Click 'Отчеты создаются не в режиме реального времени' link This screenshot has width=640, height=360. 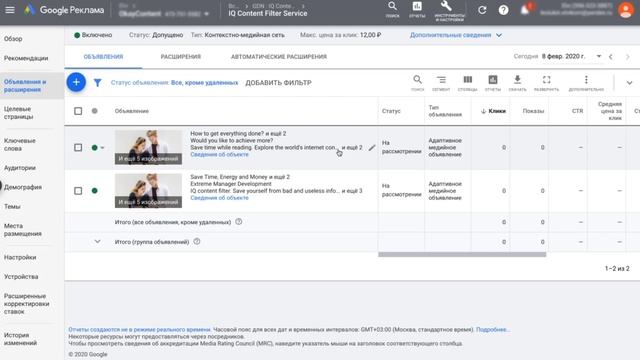coord(139,329)
